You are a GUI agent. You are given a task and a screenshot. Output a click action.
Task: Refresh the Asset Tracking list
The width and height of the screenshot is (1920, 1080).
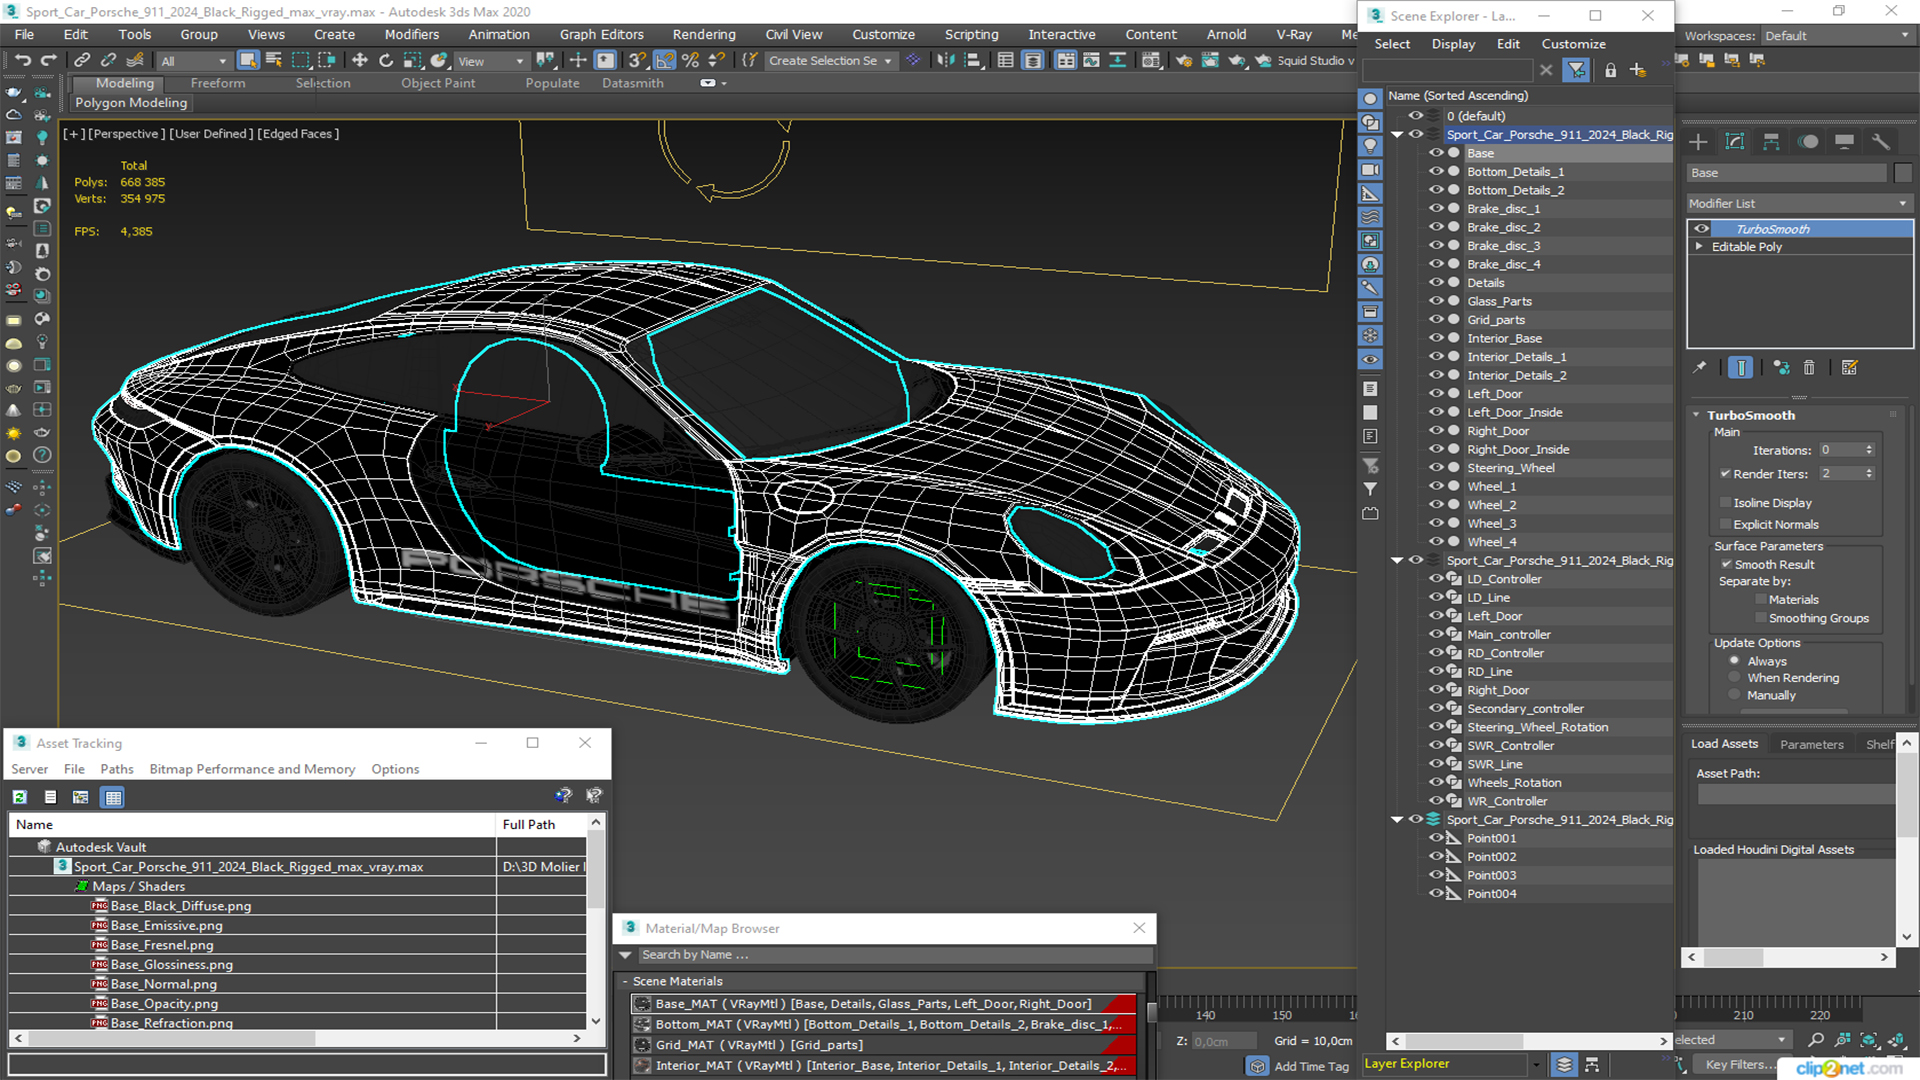click(x=20, y=797)
